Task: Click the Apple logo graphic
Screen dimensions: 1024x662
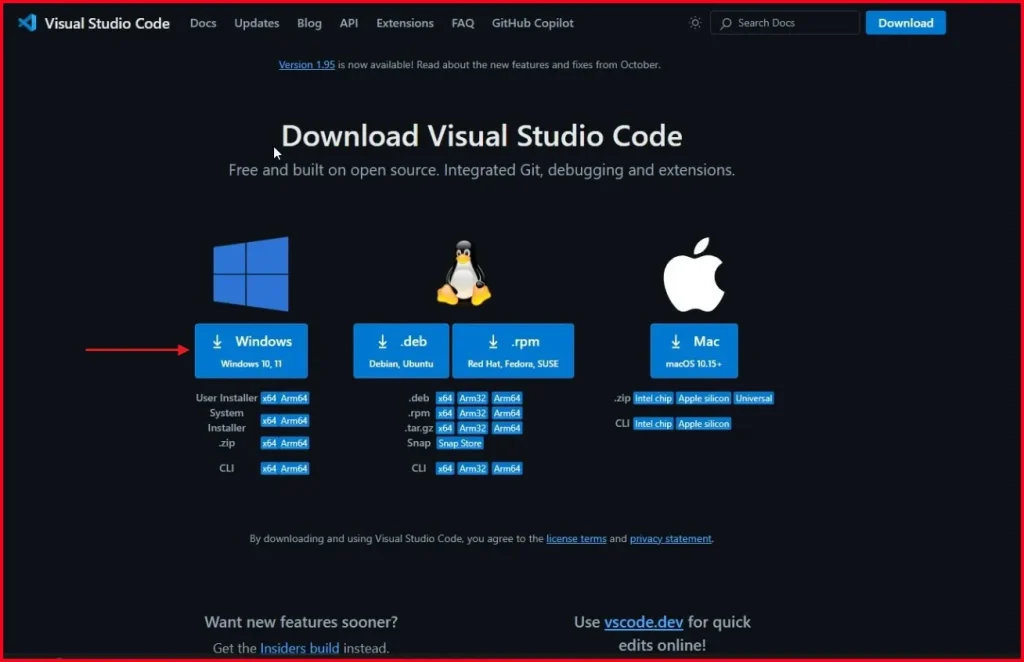Action: click(694, 274)
